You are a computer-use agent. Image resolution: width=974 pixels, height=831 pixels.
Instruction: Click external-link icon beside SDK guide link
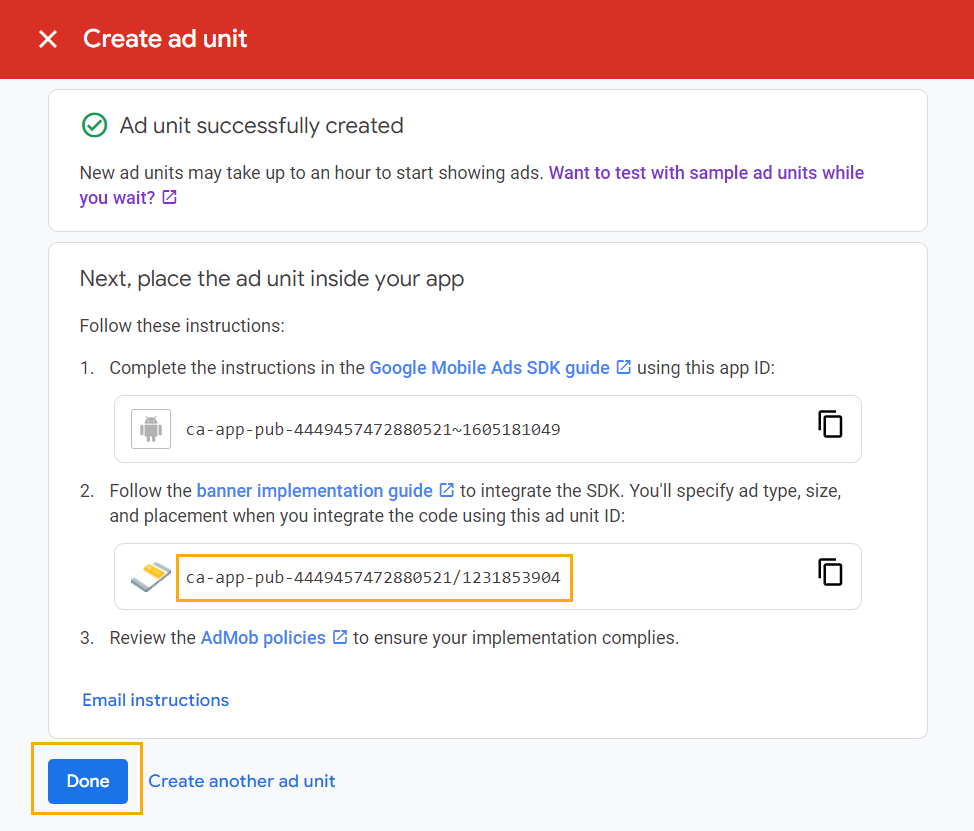click(624, 367)
